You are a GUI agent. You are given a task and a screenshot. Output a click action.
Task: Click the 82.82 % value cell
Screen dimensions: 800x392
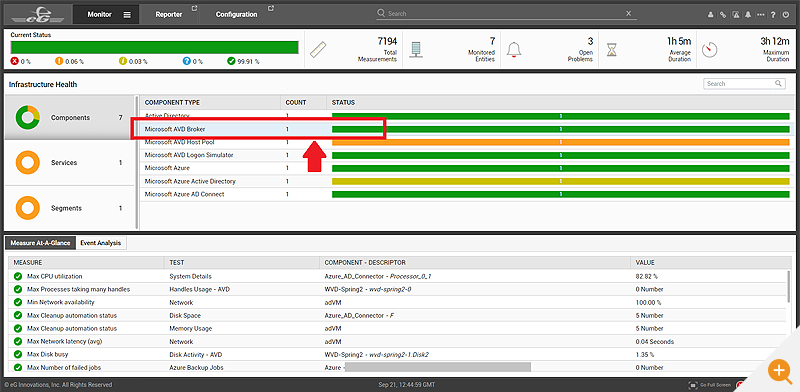tap(647, 276)
